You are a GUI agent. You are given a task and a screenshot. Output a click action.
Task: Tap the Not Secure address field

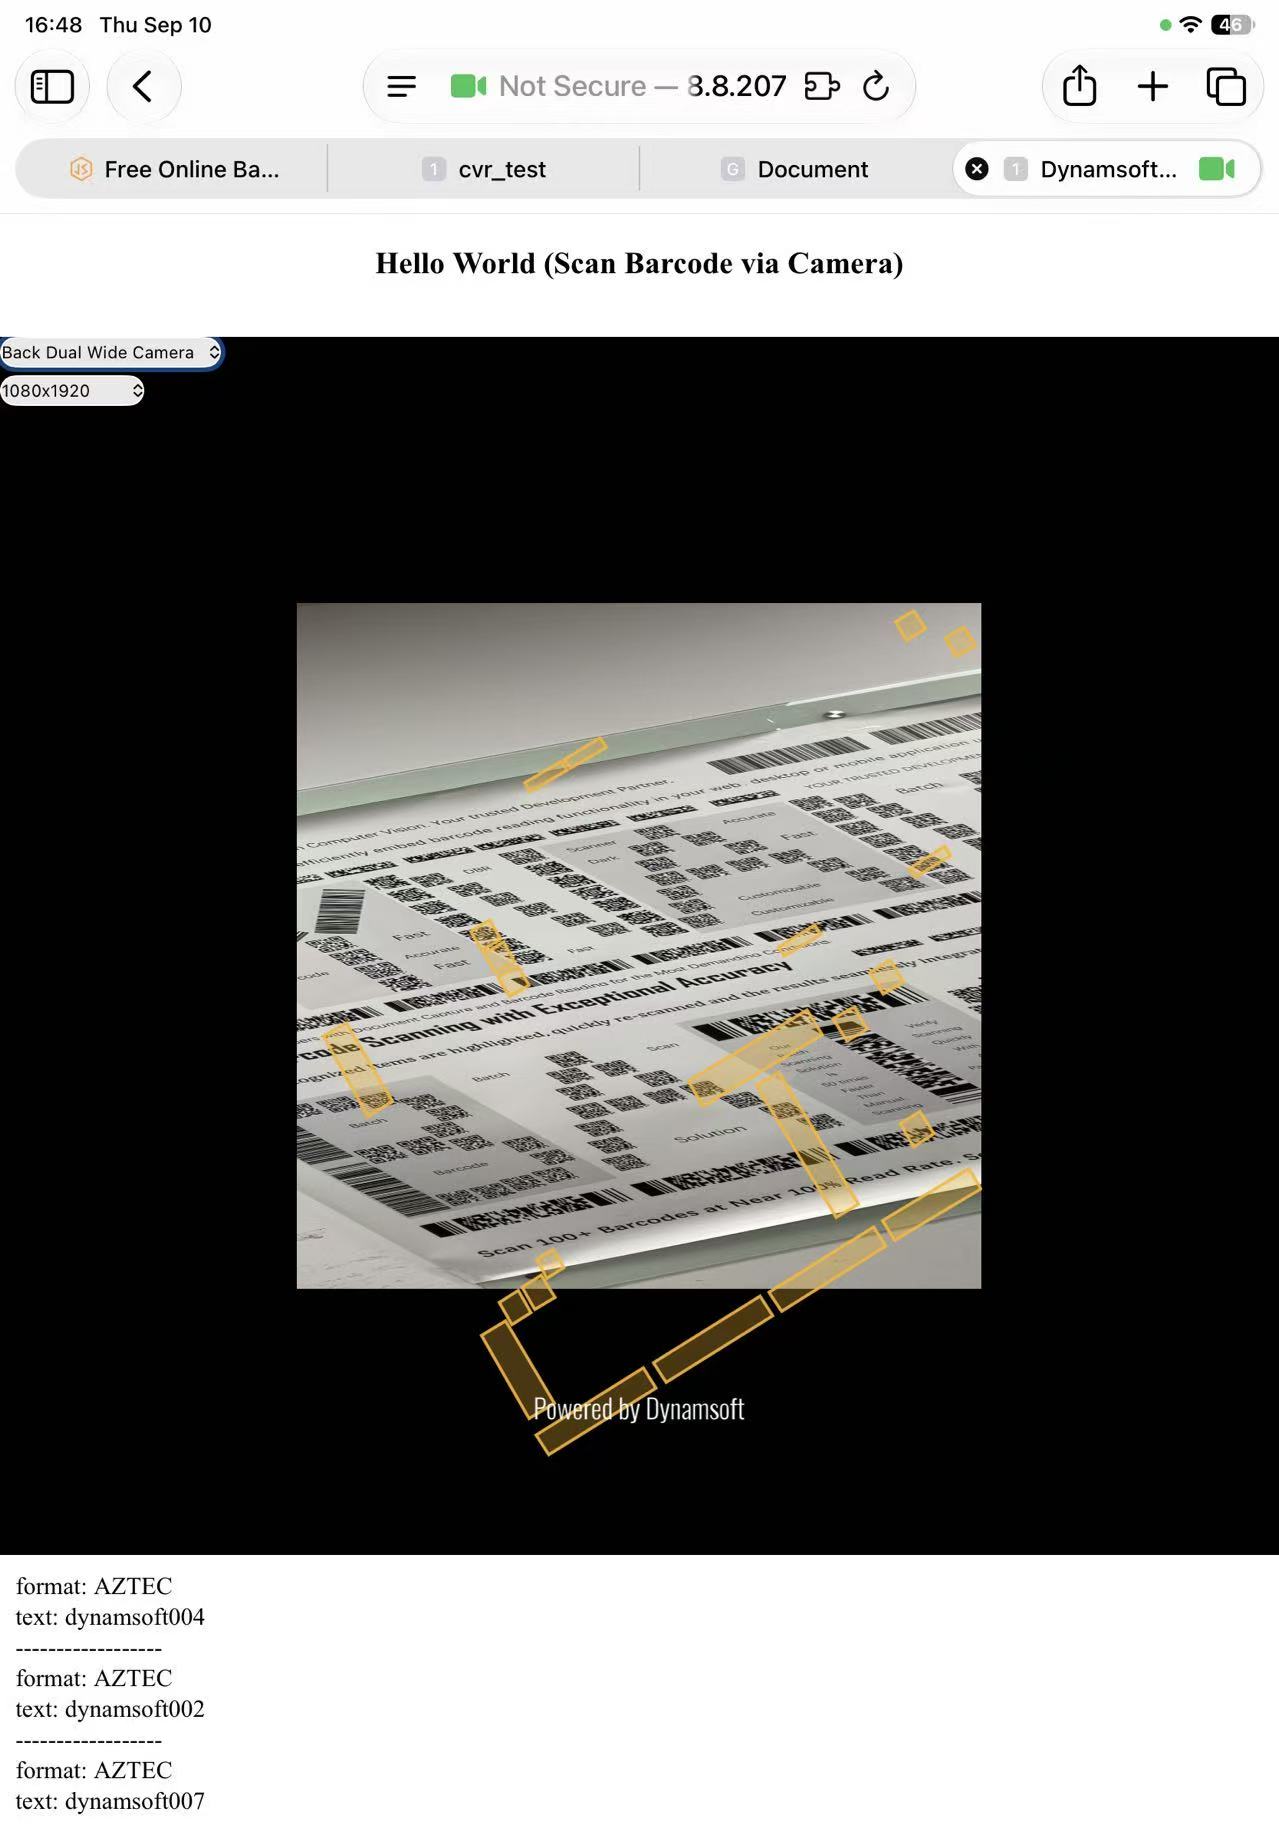point(640,86)
